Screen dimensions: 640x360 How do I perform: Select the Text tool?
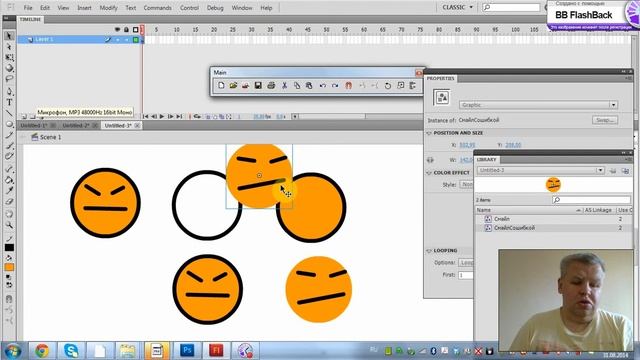9,102
